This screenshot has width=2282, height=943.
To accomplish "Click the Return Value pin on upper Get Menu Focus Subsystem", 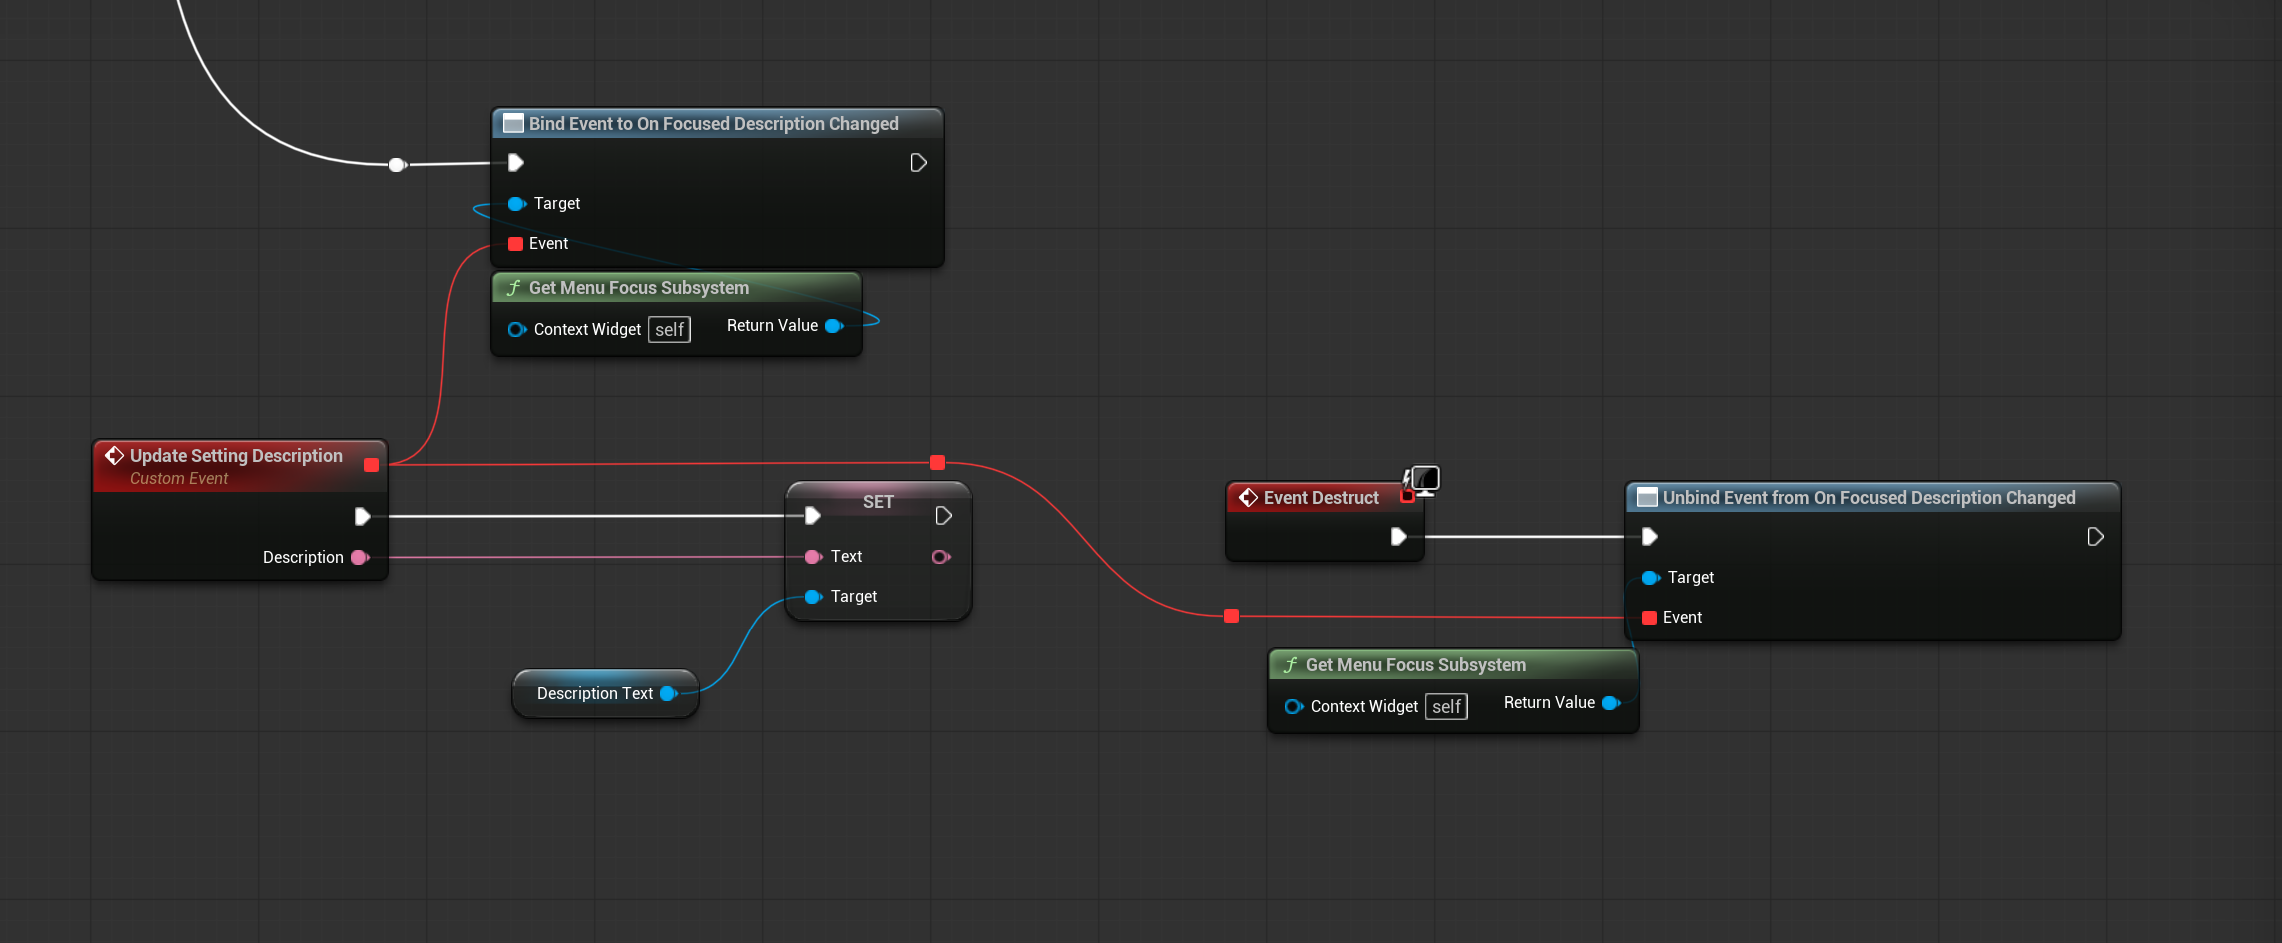I will [x=834, y=326].
